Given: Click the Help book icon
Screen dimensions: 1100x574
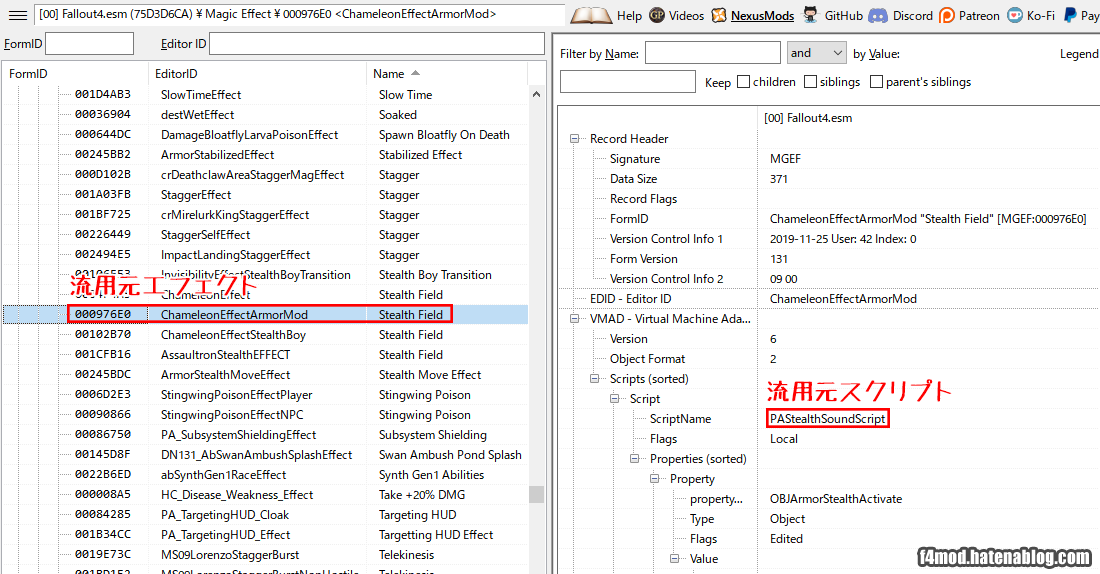Looking at the screenshot, I should tap(591, 15).
